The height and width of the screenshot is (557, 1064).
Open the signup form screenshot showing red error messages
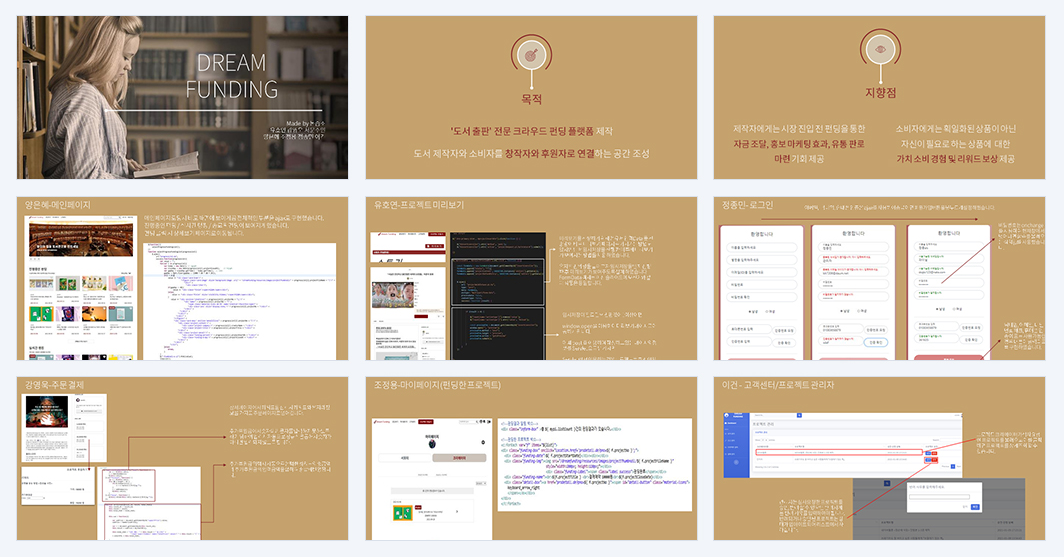854,292
